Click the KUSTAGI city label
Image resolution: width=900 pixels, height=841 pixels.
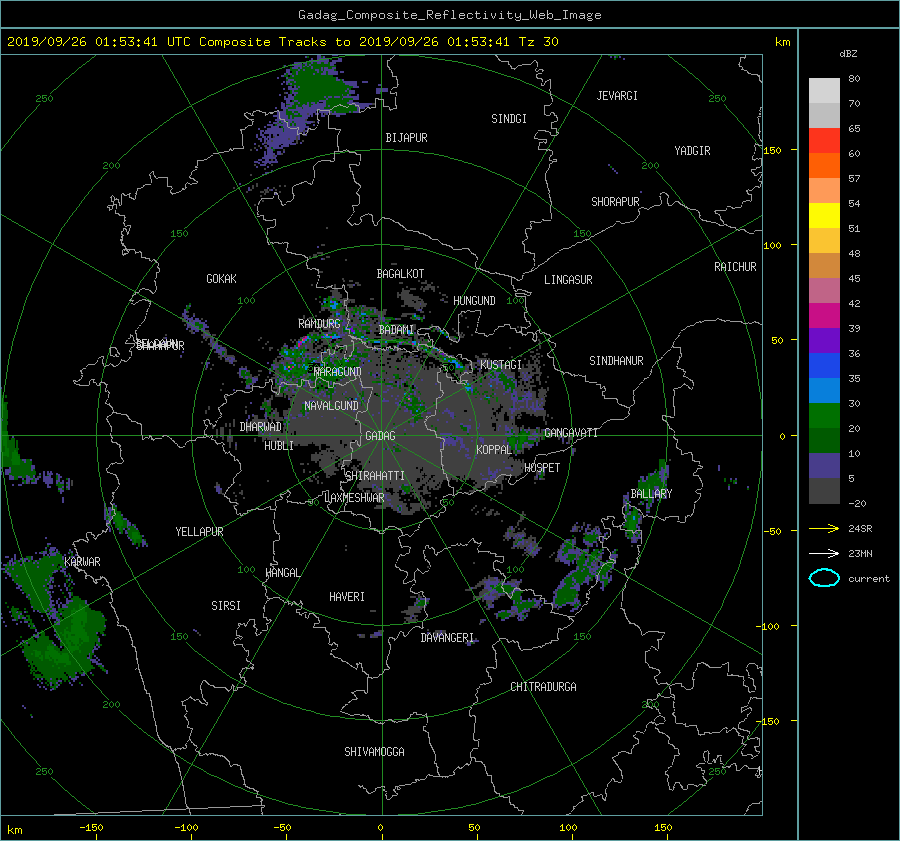(501, 365)
